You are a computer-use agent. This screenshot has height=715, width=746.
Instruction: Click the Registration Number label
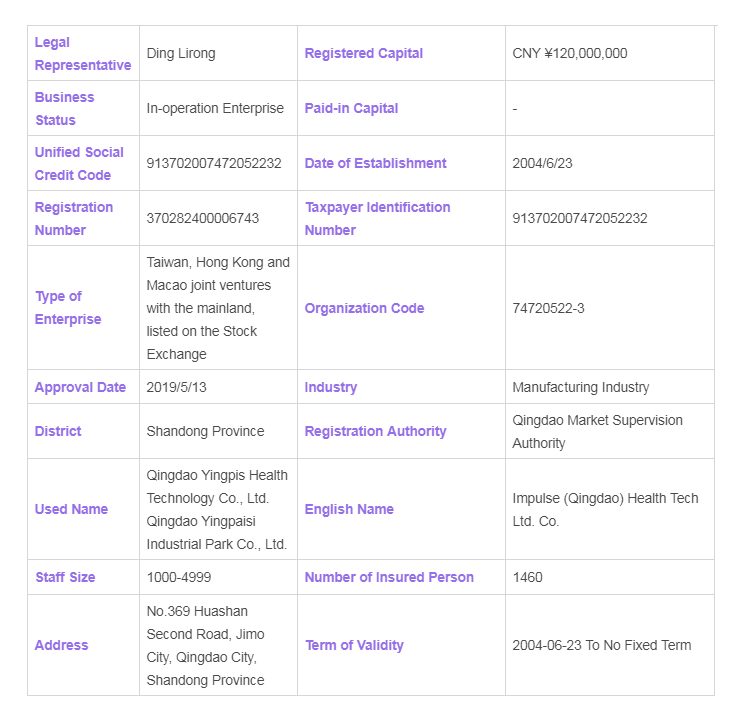pos(74,219)
